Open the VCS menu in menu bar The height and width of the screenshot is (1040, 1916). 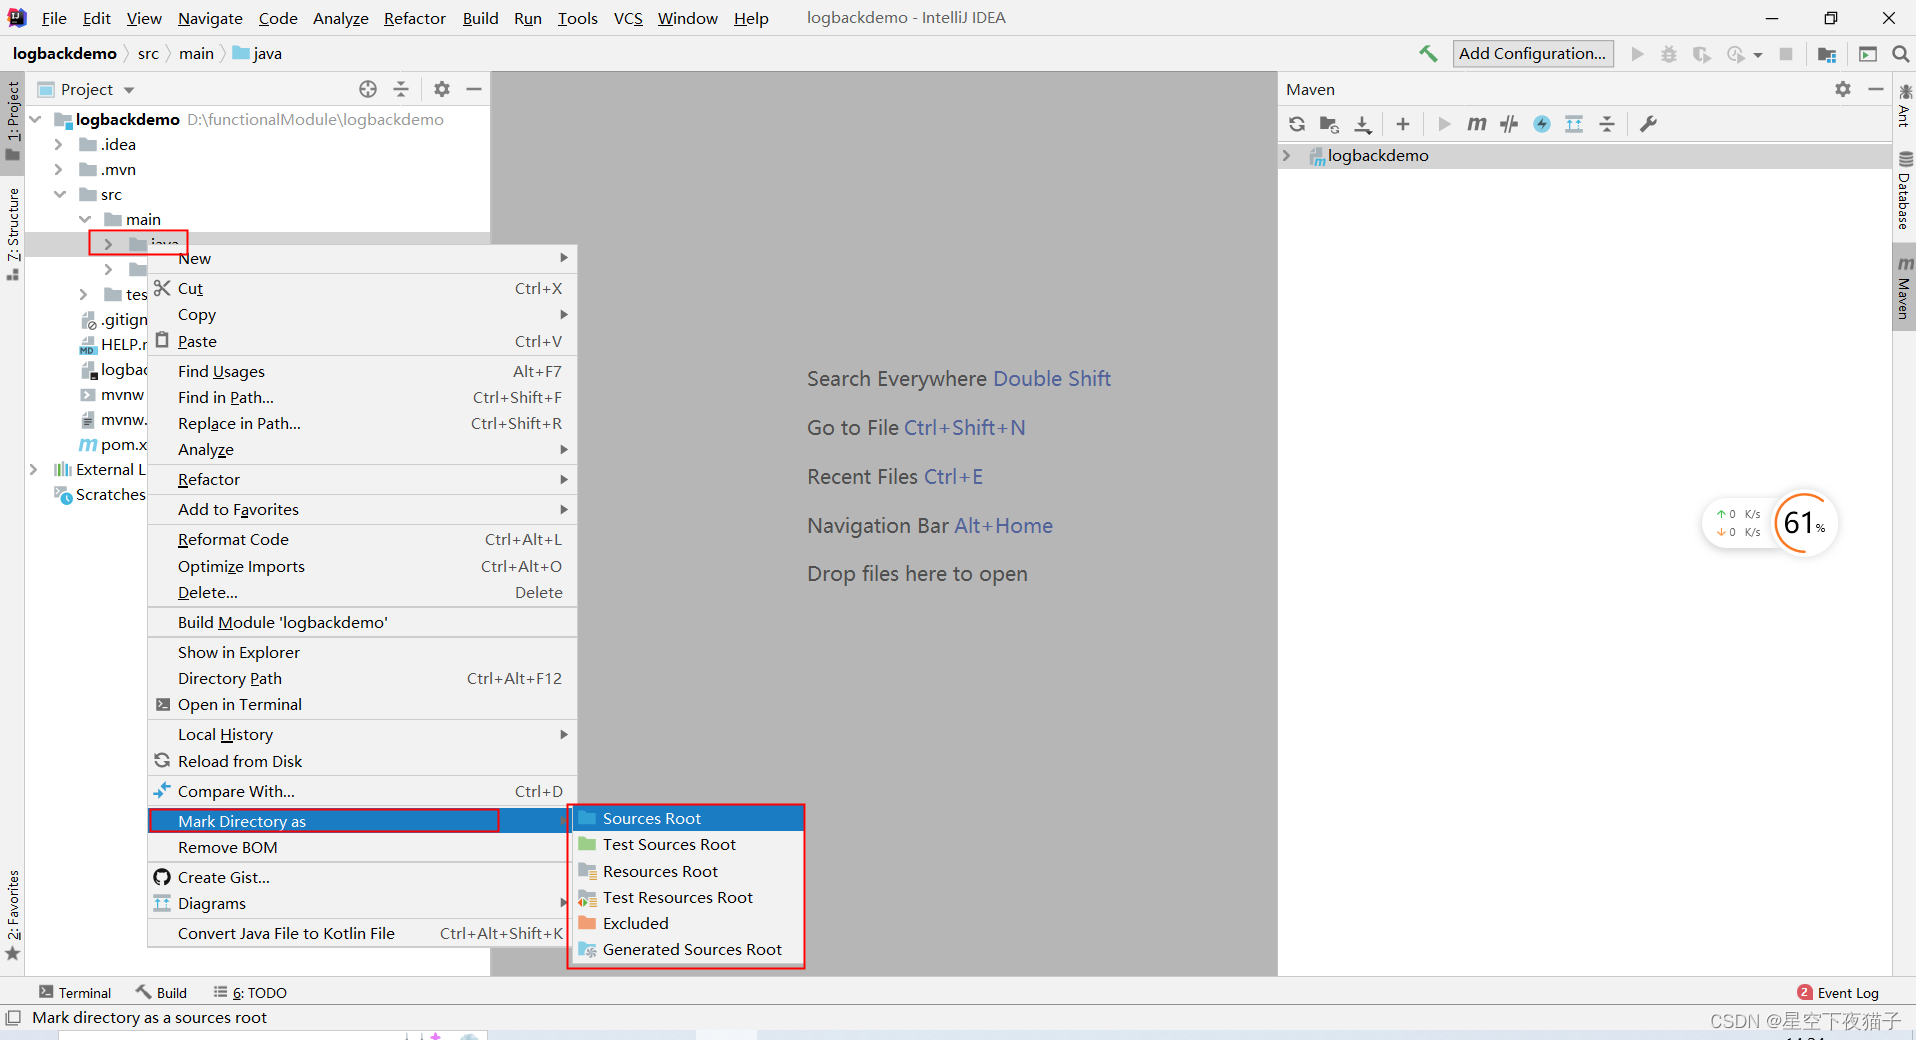[628, 18]
